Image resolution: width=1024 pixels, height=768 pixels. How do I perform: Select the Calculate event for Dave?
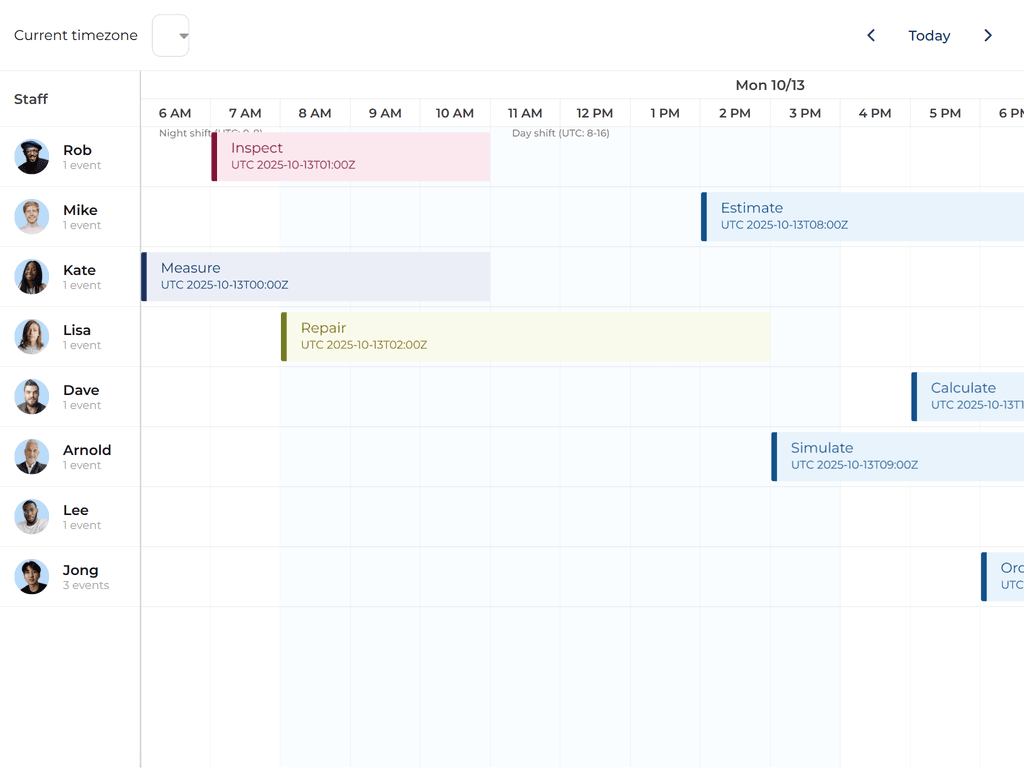pos(968,397)
